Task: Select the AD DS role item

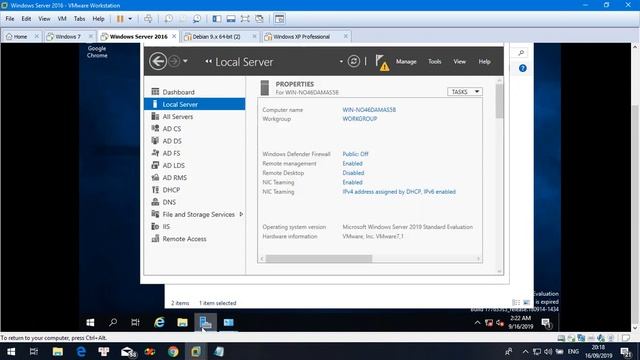Action: pos(172,141)
